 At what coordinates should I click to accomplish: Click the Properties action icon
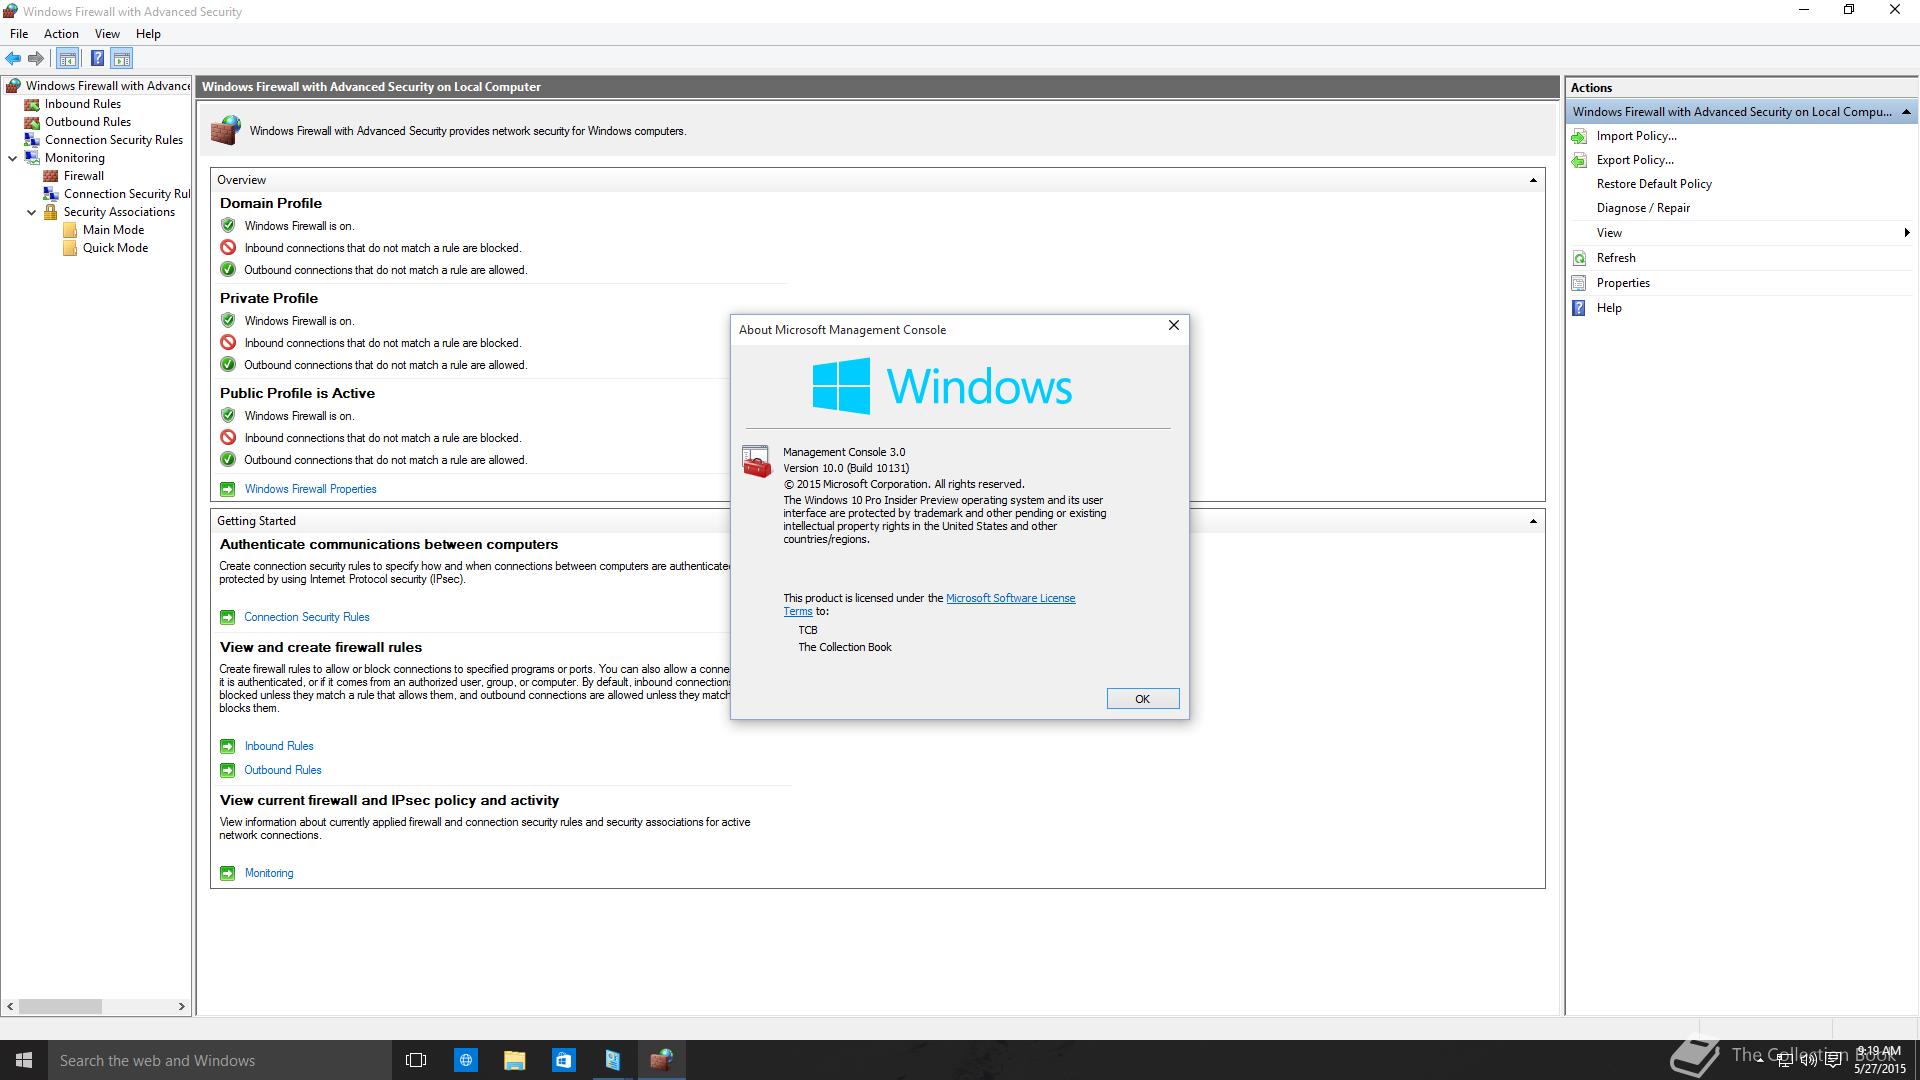point(1579,283)
